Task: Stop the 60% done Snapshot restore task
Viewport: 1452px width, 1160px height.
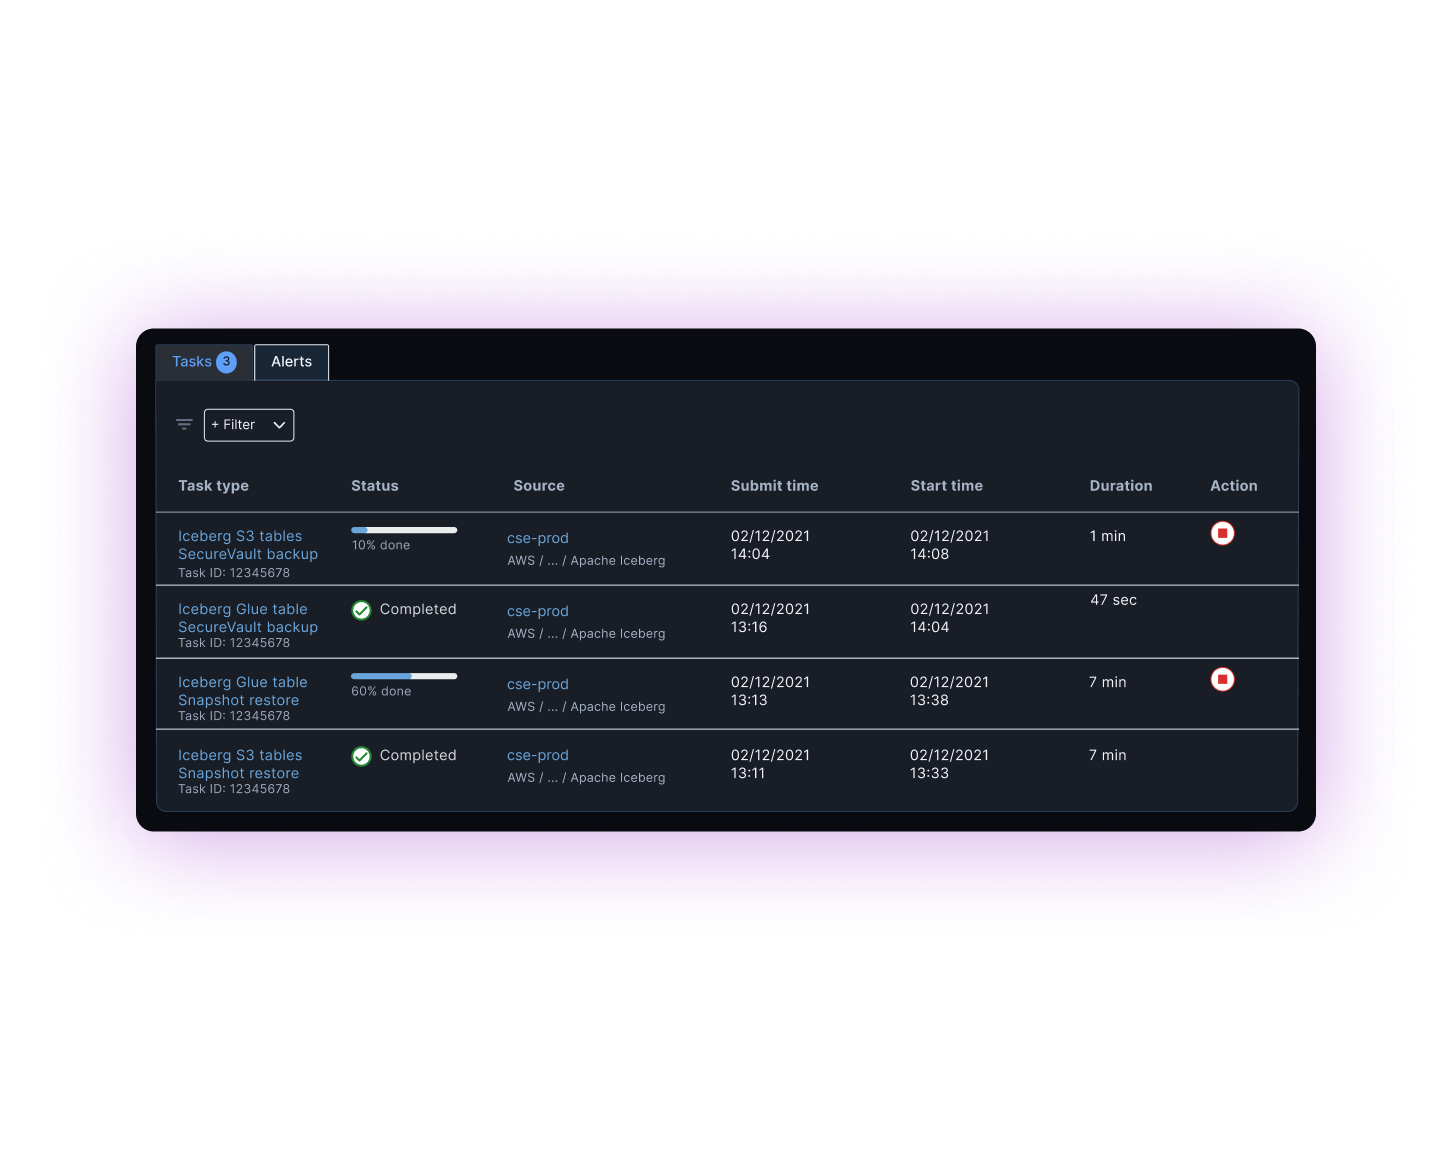Action: [1222, 680]
